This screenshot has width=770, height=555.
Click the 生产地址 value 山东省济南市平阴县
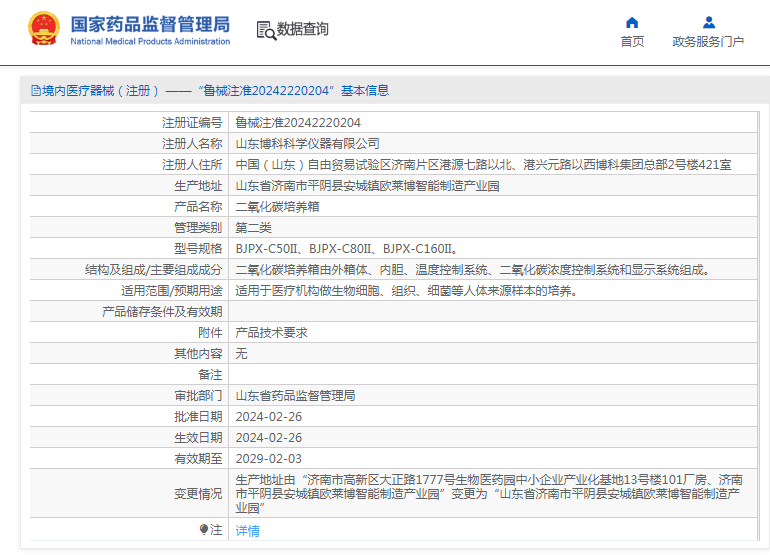coord(367,186)
